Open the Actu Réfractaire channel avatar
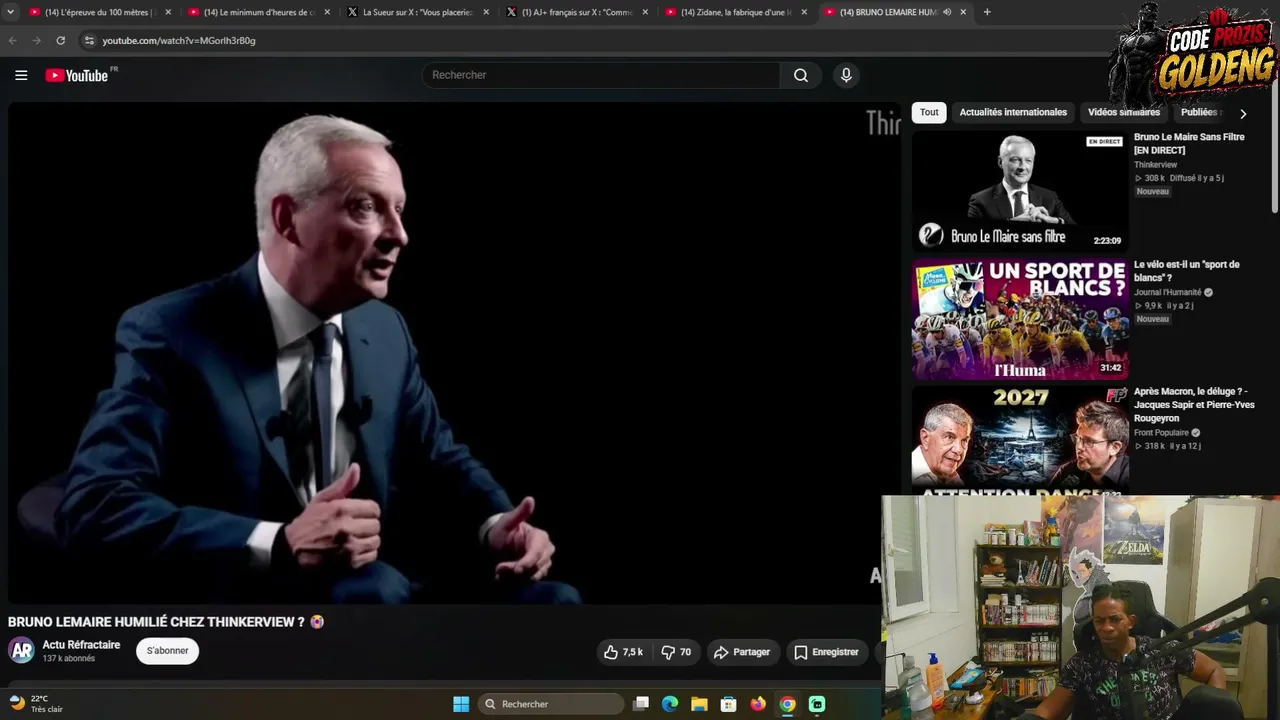The image size is (1280, 720). click(x=21, y=651)
